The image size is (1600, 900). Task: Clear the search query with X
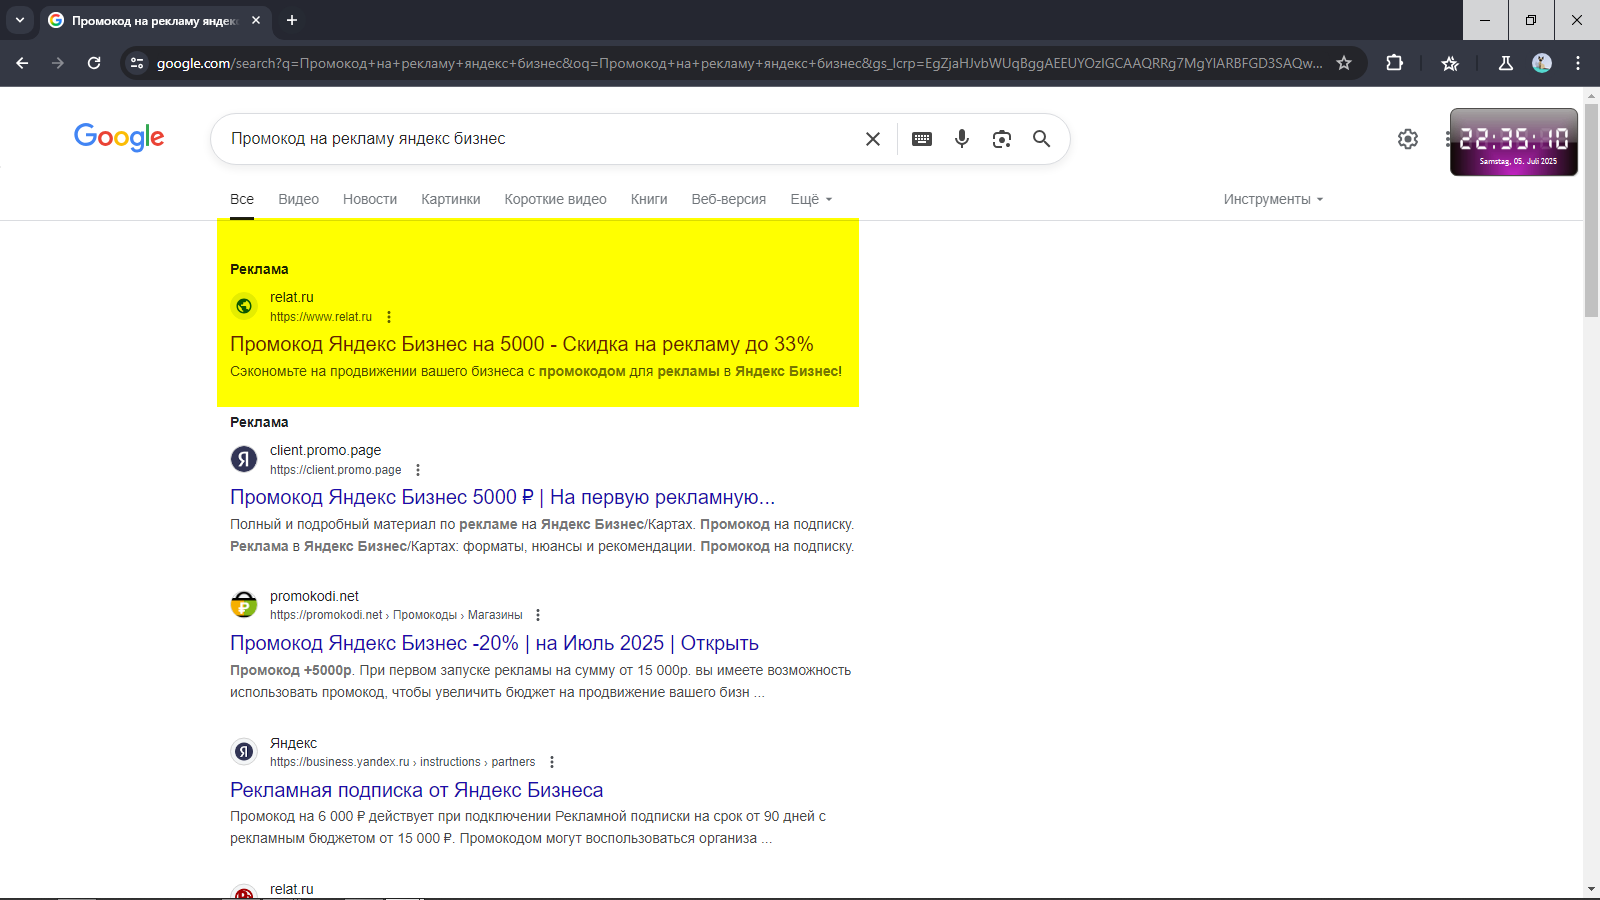point(873,139)
